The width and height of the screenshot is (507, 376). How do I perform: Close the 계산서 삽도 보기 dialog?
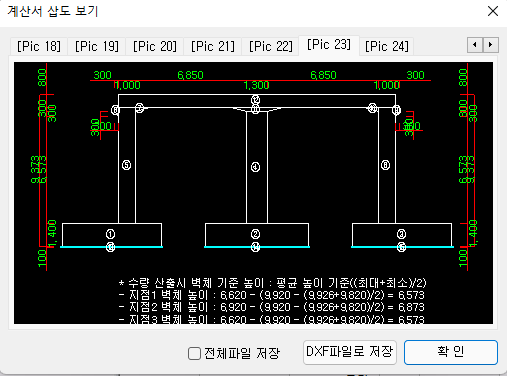pyautogui.click(x=493, y=11)
